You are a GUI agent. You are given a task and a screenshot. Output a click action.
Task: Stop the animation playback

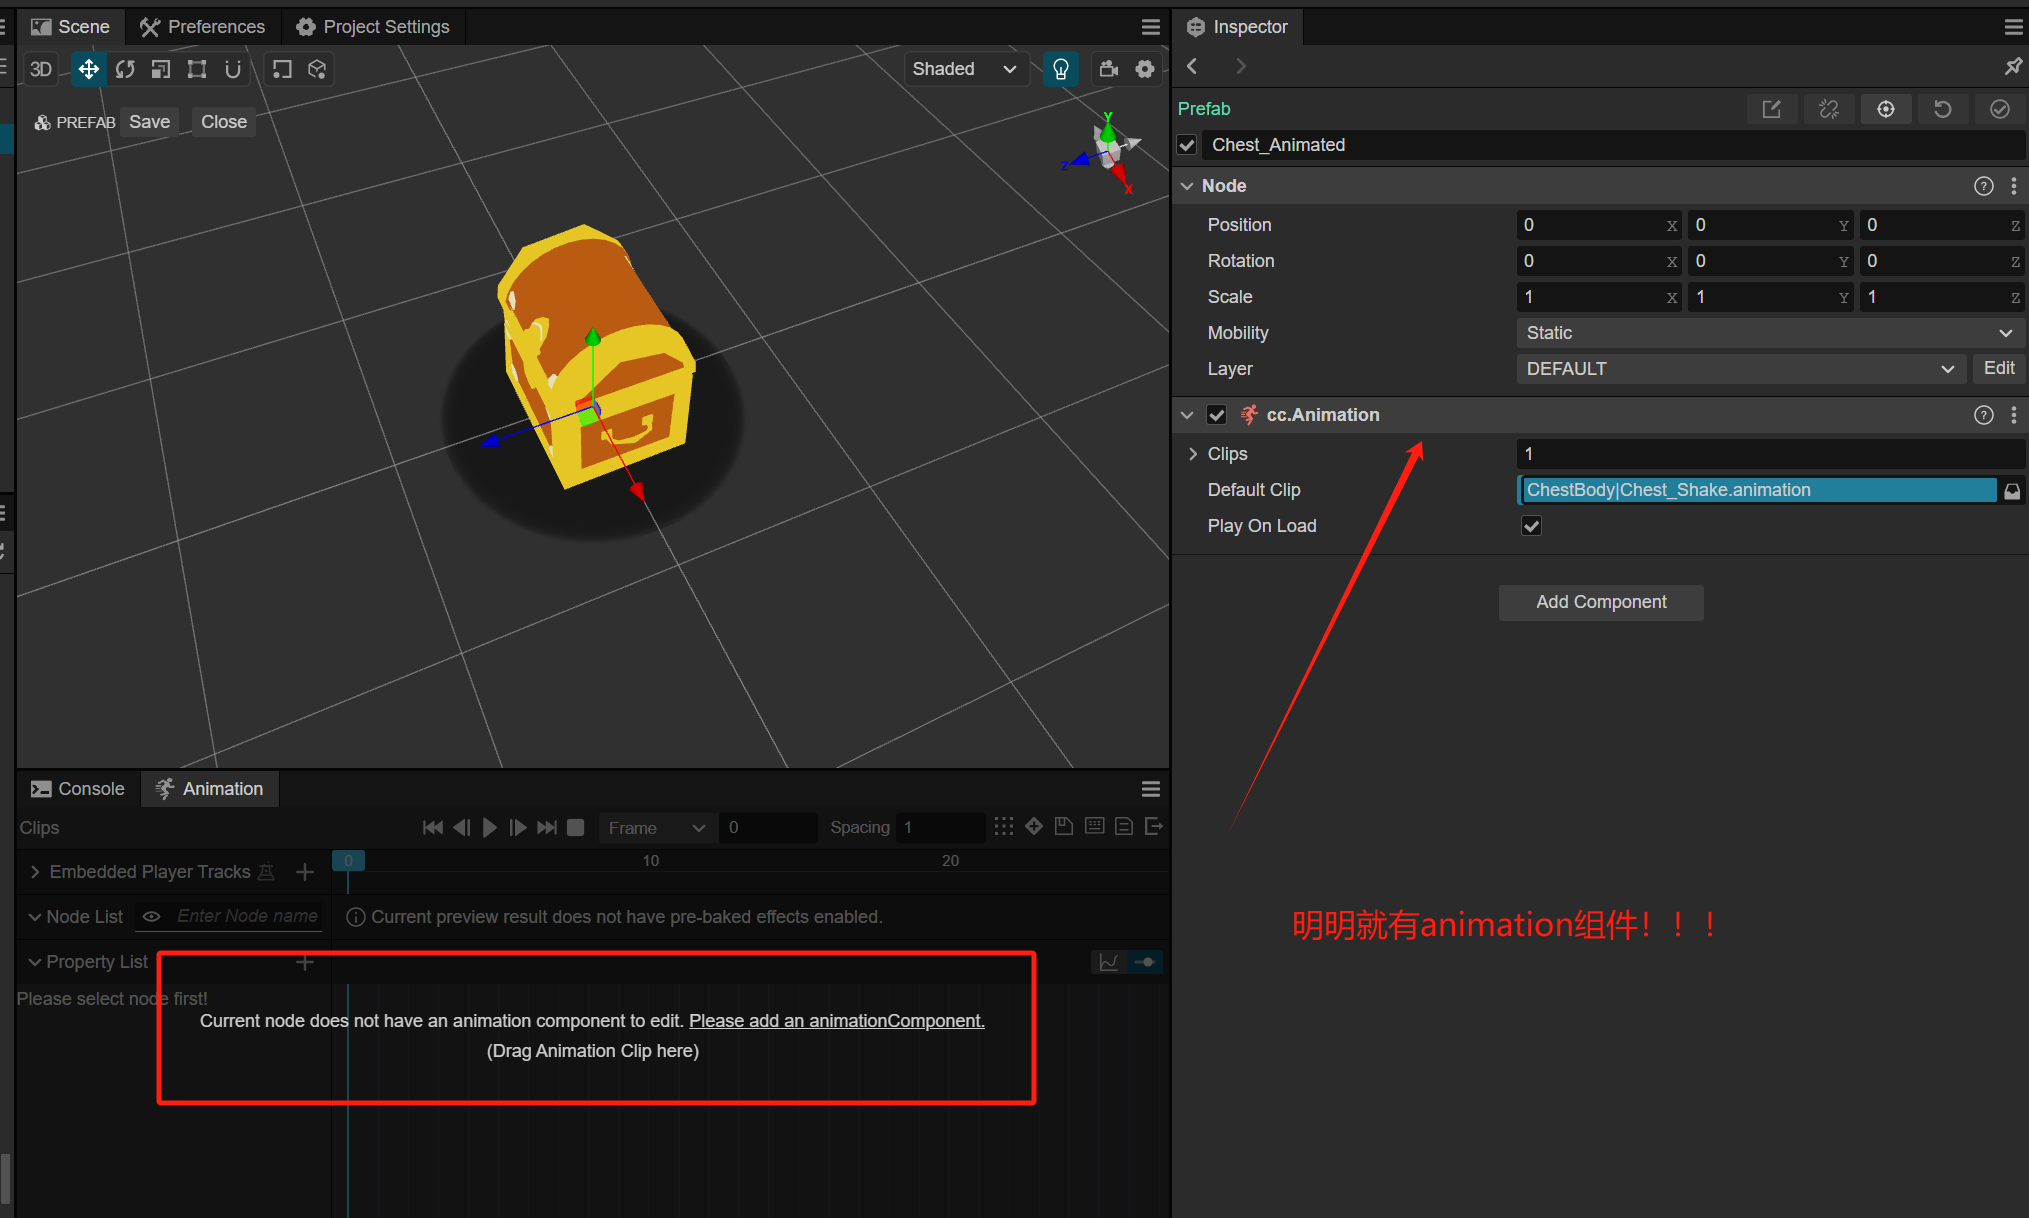[x=575, y=827]
